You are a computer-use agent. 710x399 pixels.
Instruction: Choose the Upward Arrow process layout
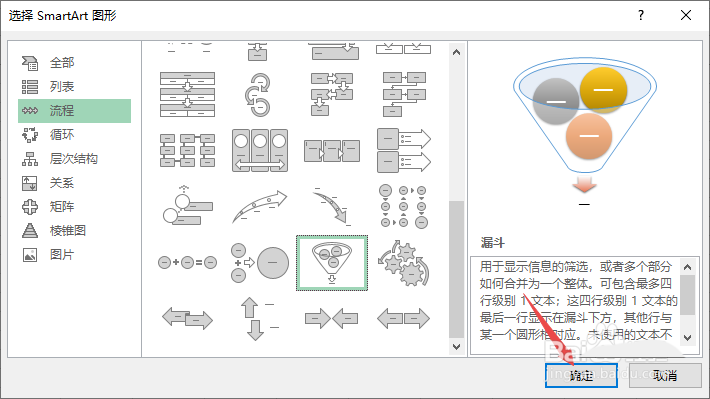[x=259, y=207]
